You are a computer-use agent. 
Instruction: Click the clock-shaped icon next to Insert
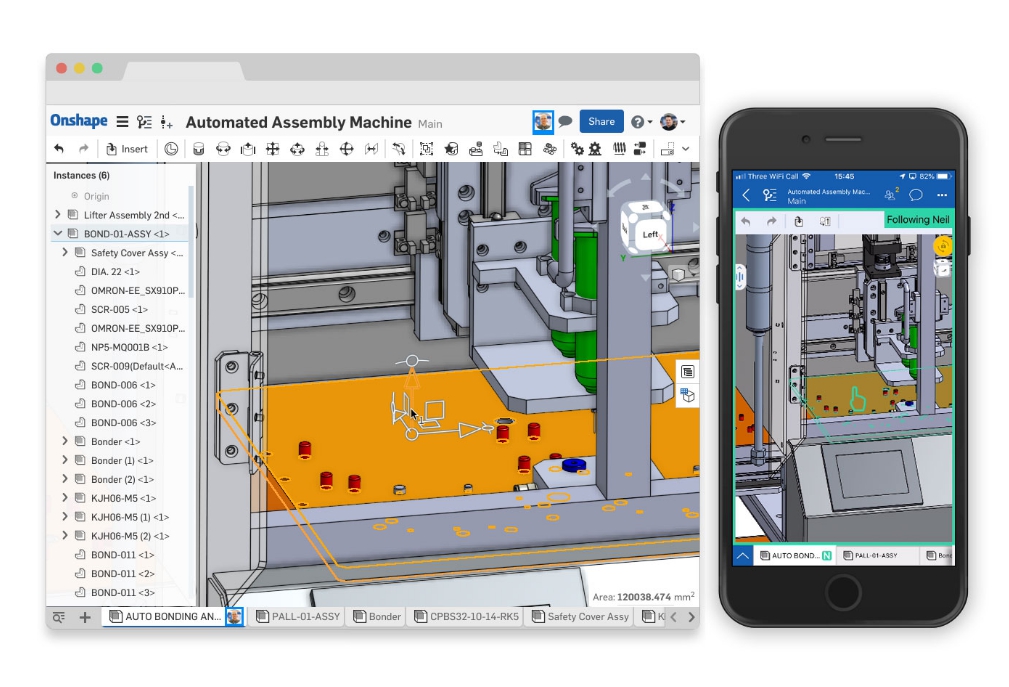tap(171, 149)
